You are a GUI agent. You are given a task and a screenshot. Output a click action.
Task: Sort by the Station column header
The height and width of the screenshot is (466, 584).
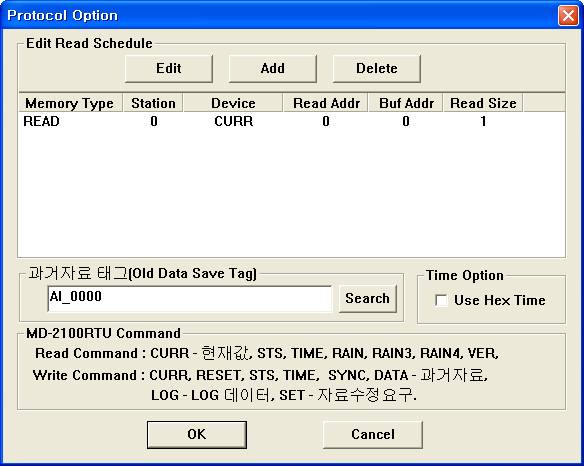pos(153,103)
